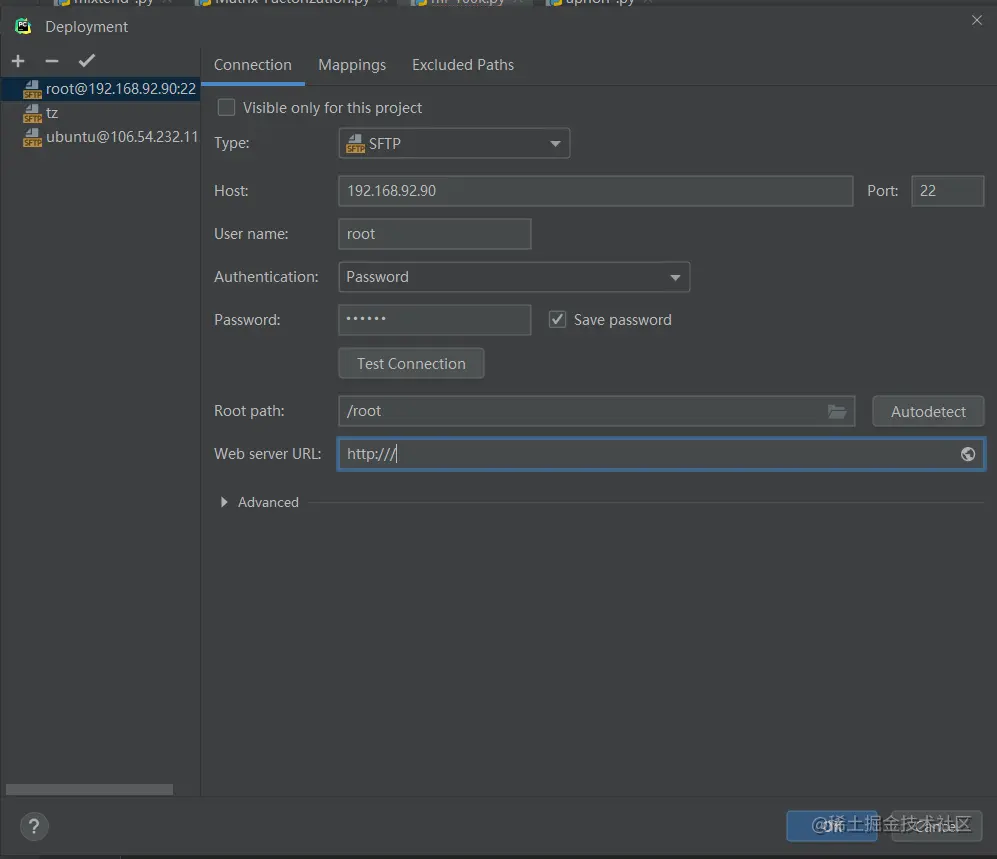The image size is (997, 859).
Task: Click the Port field showing 22
Action: [x=947, y=191]
